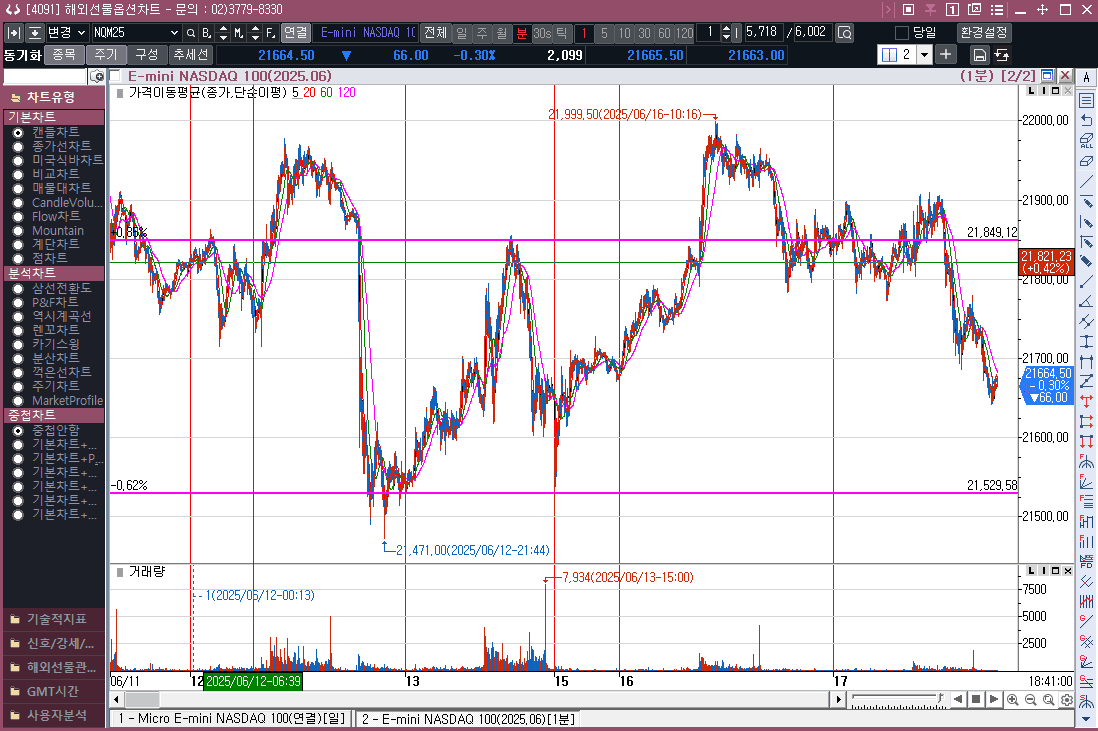Switch to the E-mini NASDAQ 100(2025.06)[1분] tab

(468, 719)
